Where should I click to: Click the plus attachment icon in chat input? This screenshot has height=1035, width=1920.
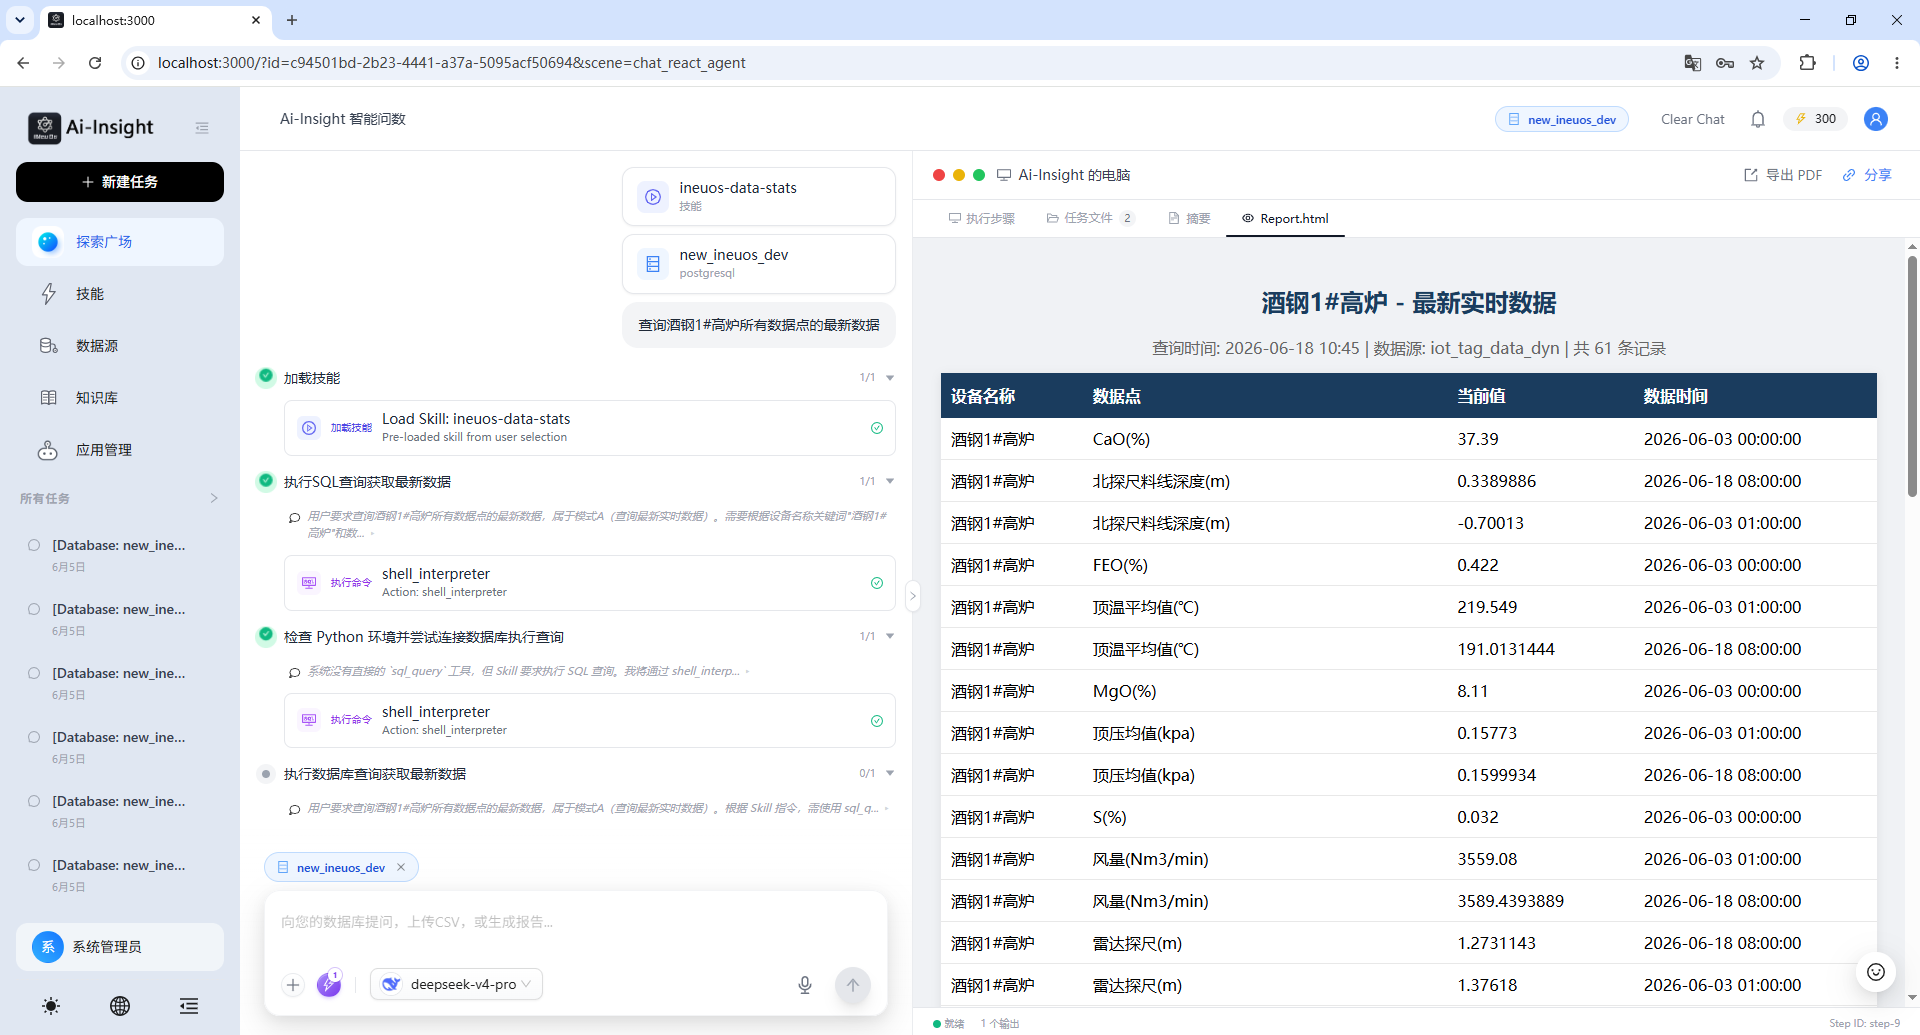(x=293, y=985)
